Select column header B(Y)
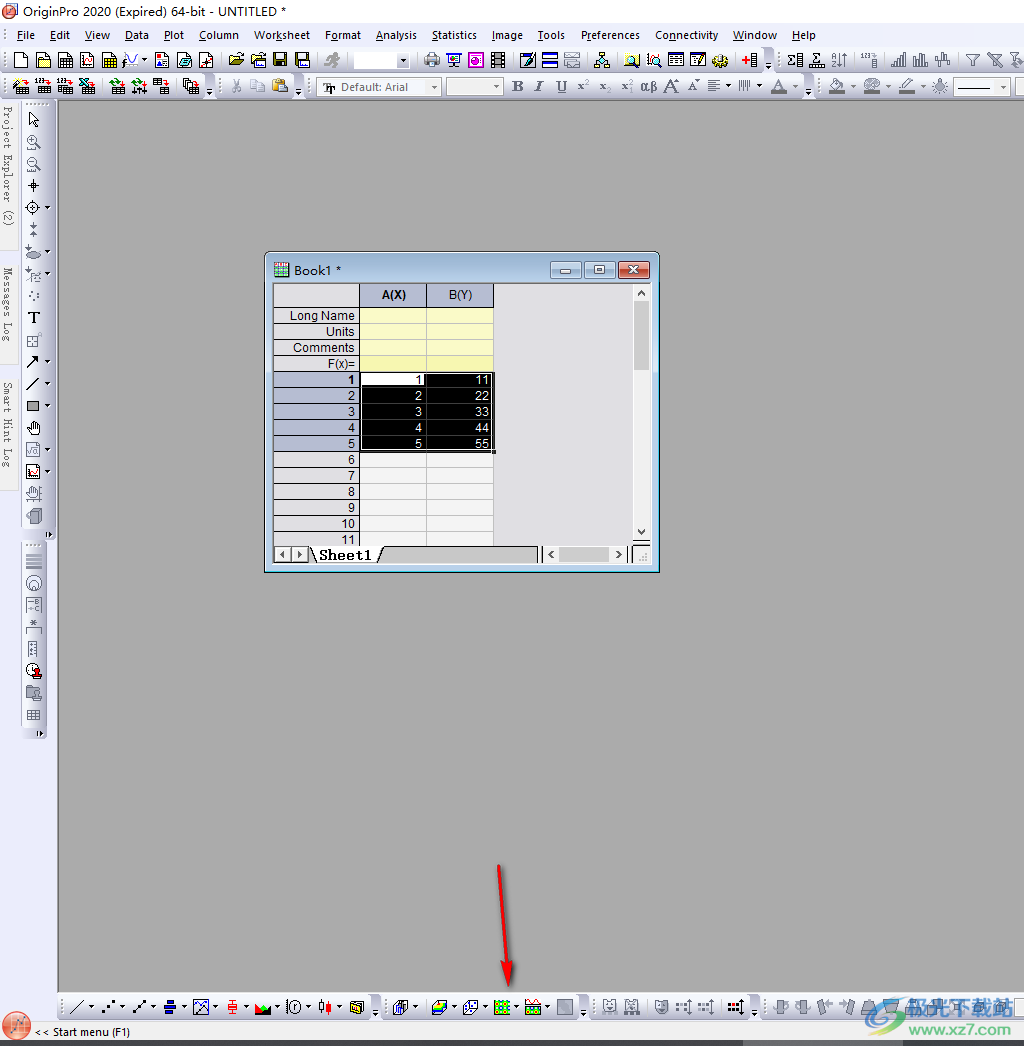Screen dimensions: 1024x1046 pos(460,295)
